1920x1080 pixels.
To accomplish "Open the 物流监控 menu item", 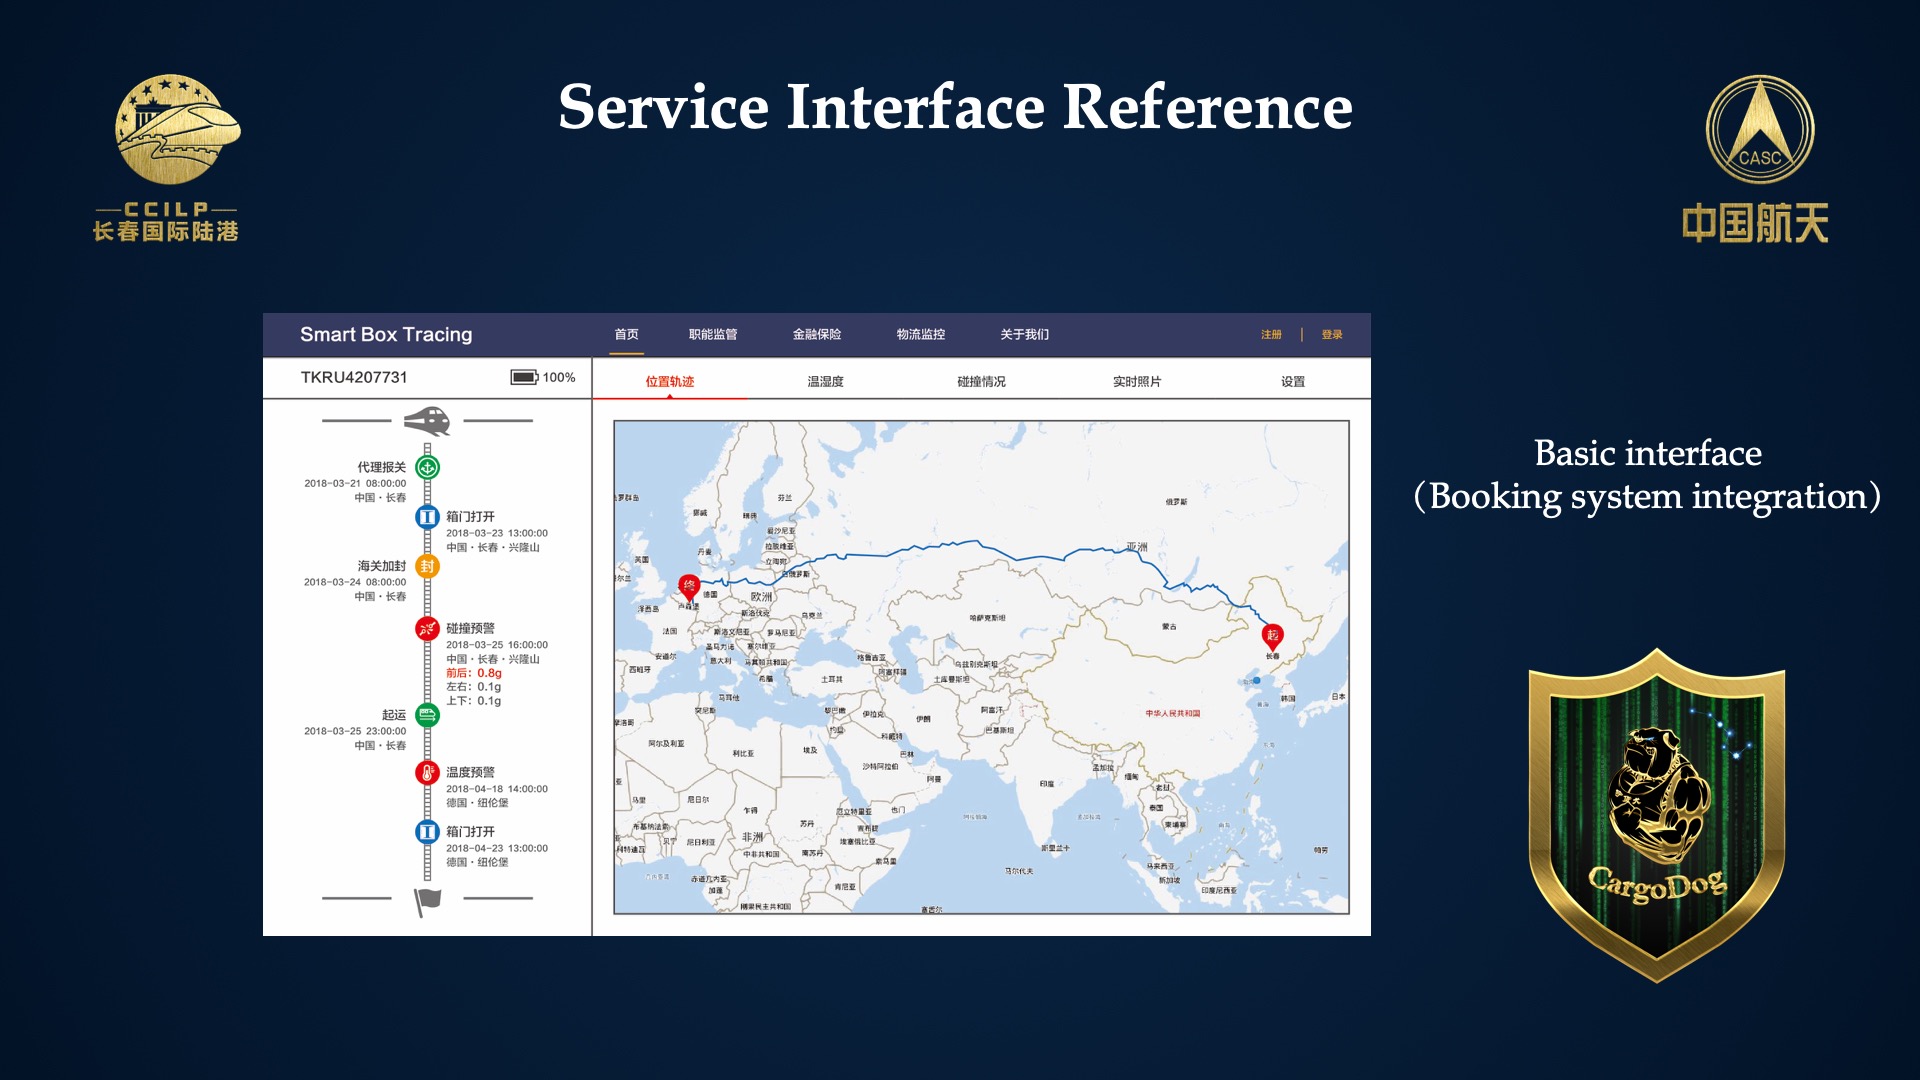I will [x=921, y=334].
